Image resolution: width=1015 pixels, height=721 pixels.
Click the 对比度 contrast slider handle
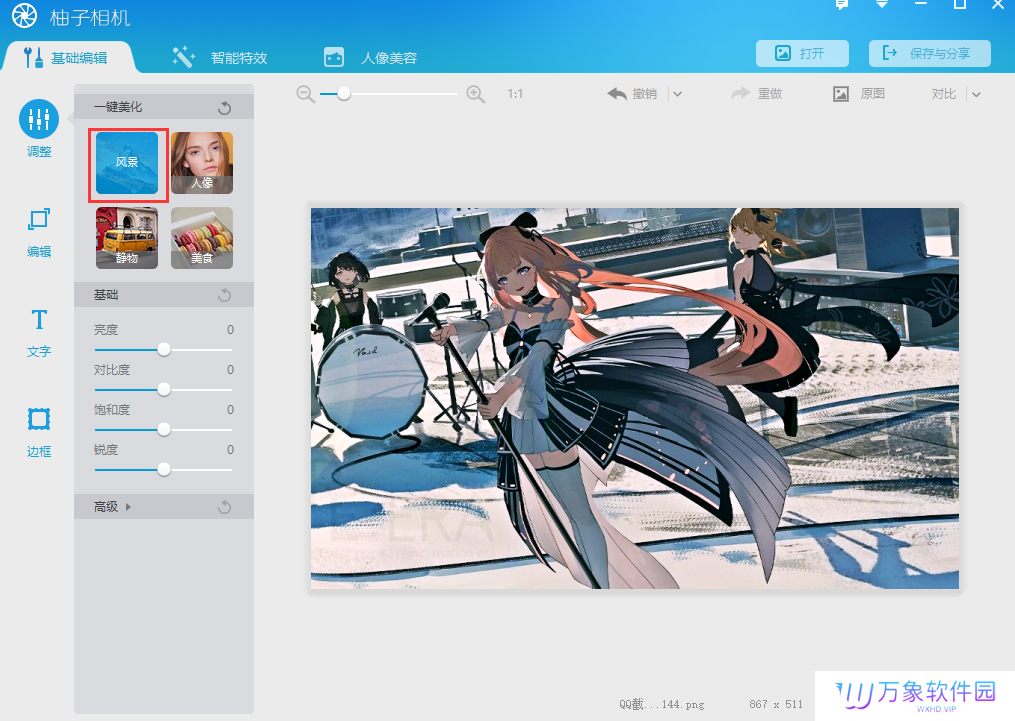(164, 390)
